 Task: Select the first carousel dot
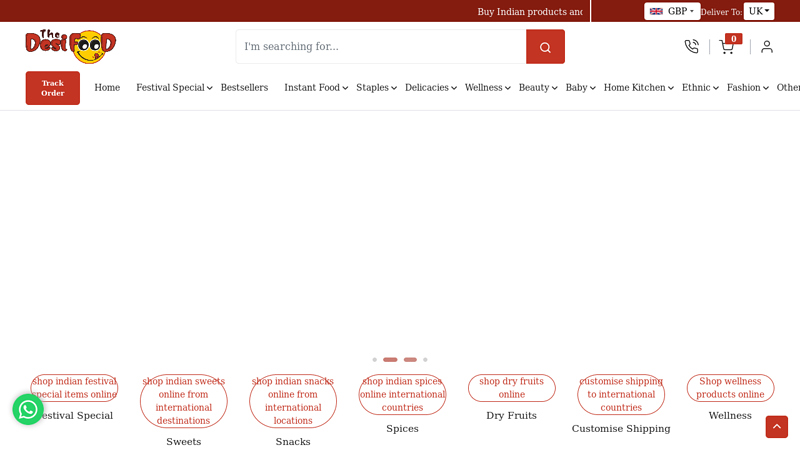[374, 360]
